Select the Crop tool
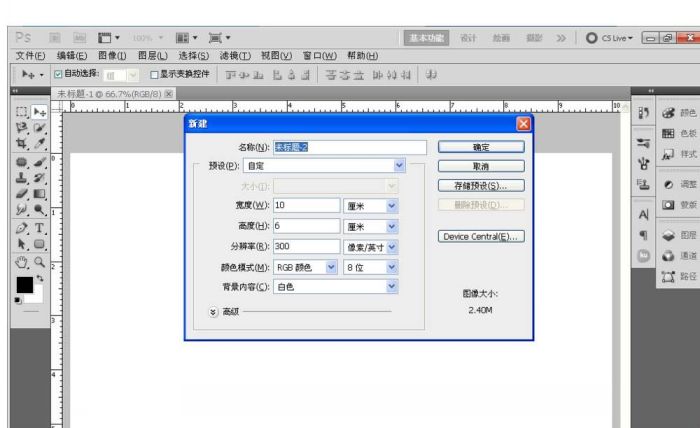The width and height of the screenshot is (700, 428). click(x=21, y=143)
